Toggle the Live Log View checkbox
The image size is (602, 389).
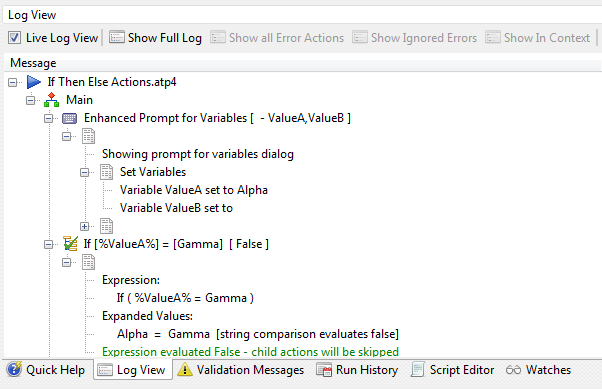pos(15,38)
